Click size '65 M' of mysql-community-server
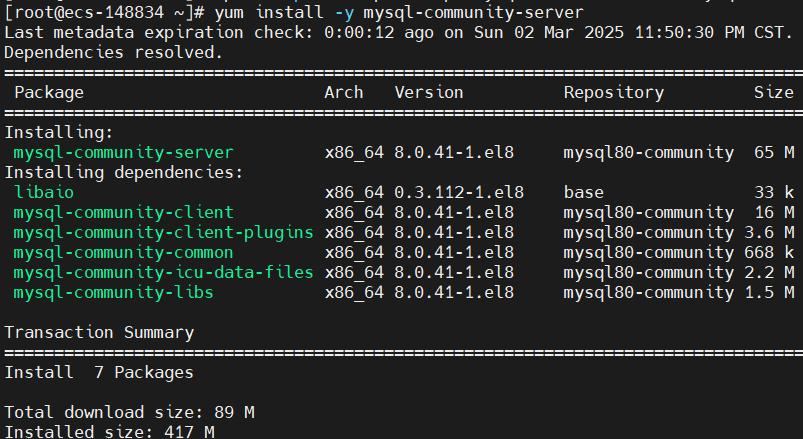The width and height of the screenshot is (803, 439). [773, 152]
